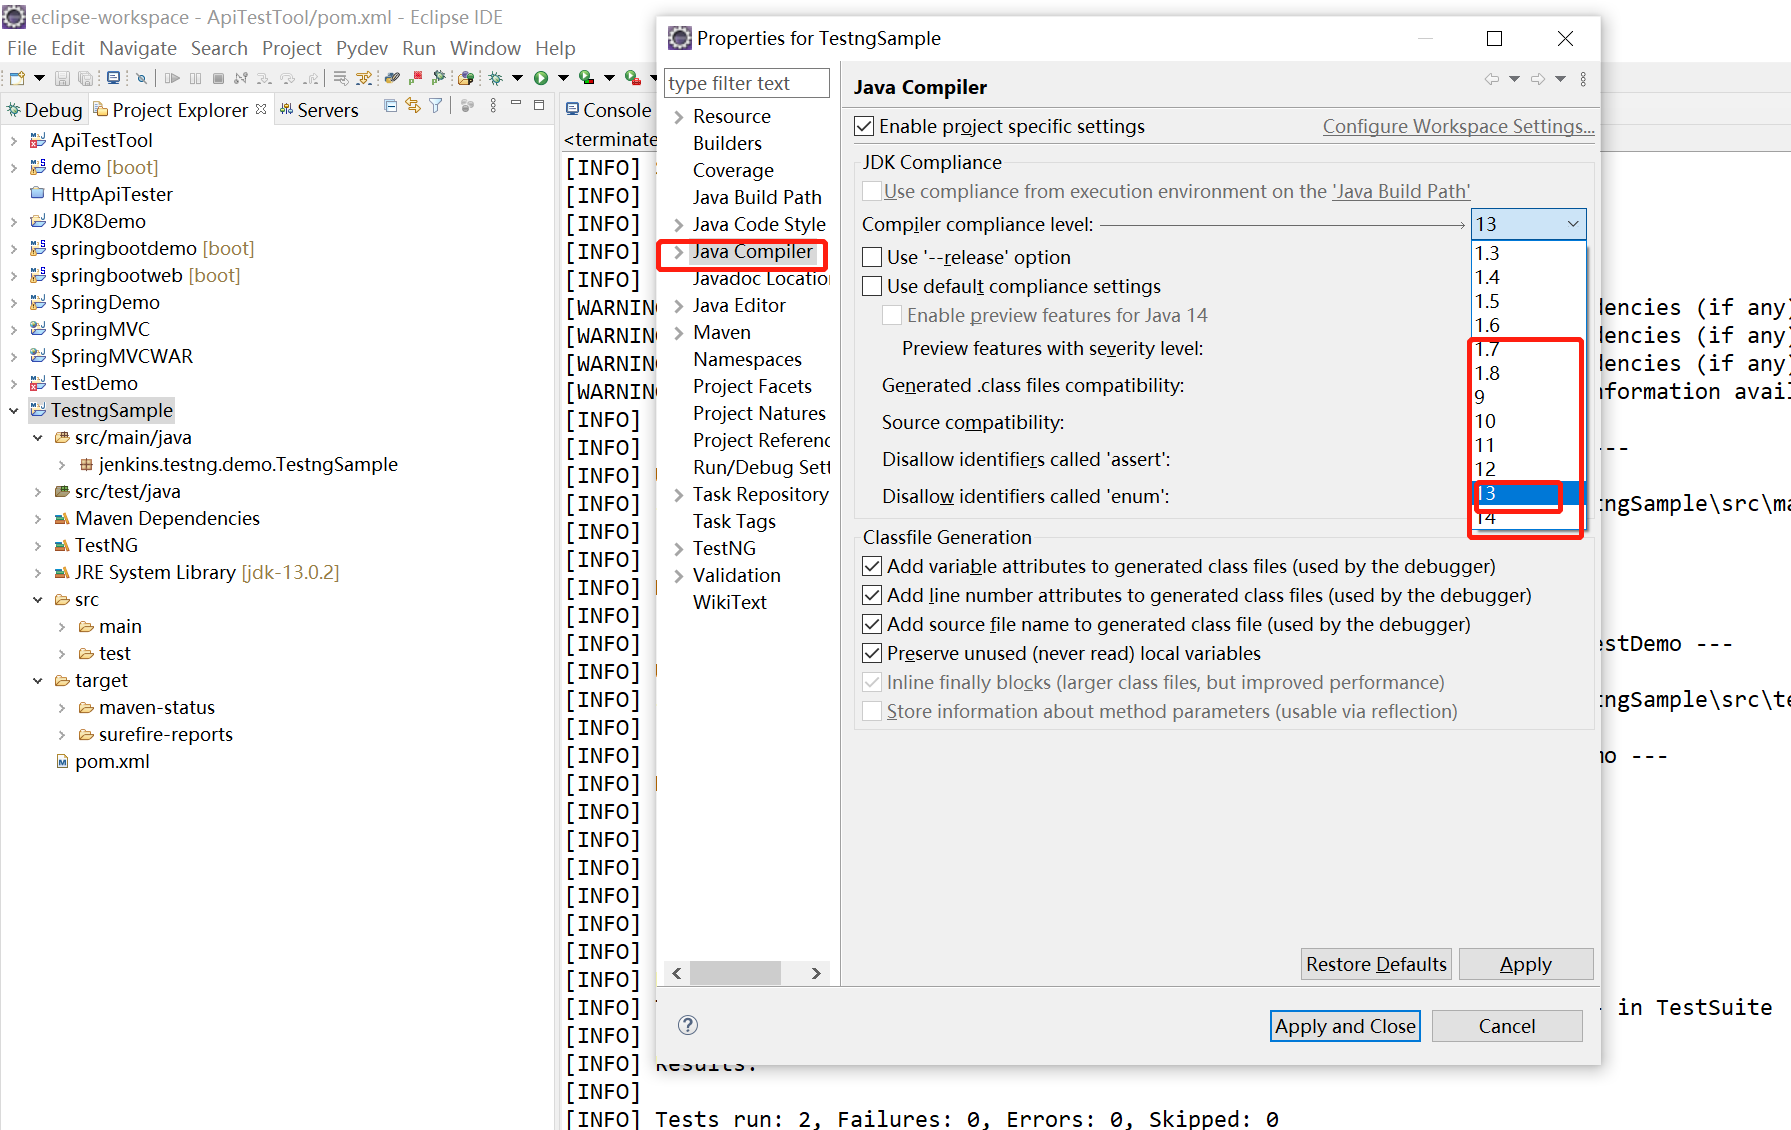Screen dimensions: 1791x1130
Task: Open the Navigate menu
Action: coord(138,48)
